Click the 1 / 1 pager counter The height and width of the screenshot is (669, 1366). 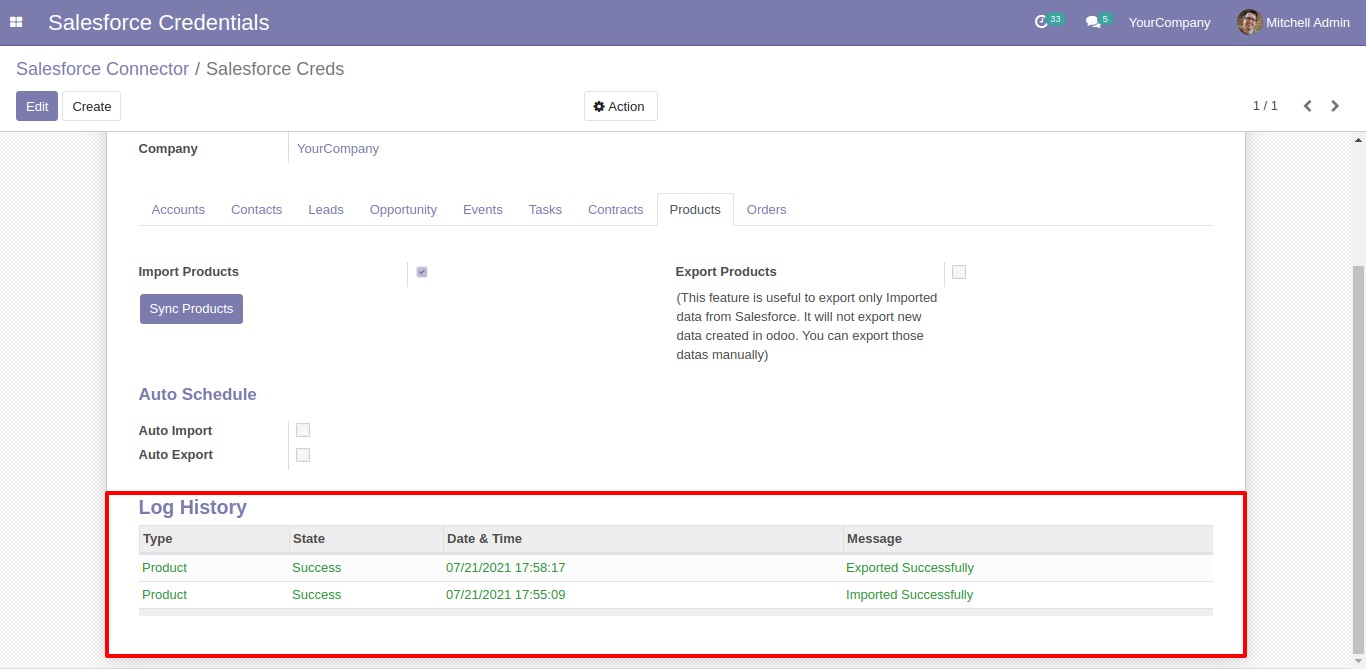[1265, 106]
